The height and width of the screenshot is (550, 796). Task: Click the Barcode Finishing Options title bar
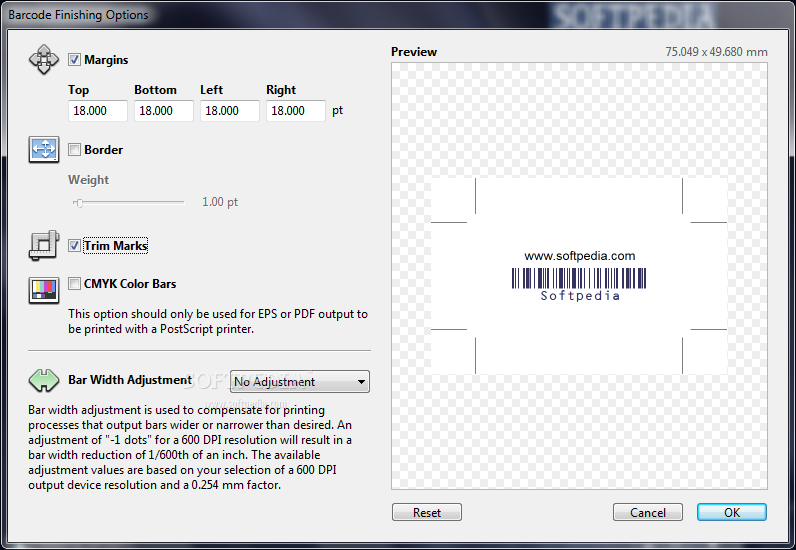point(398,14)
